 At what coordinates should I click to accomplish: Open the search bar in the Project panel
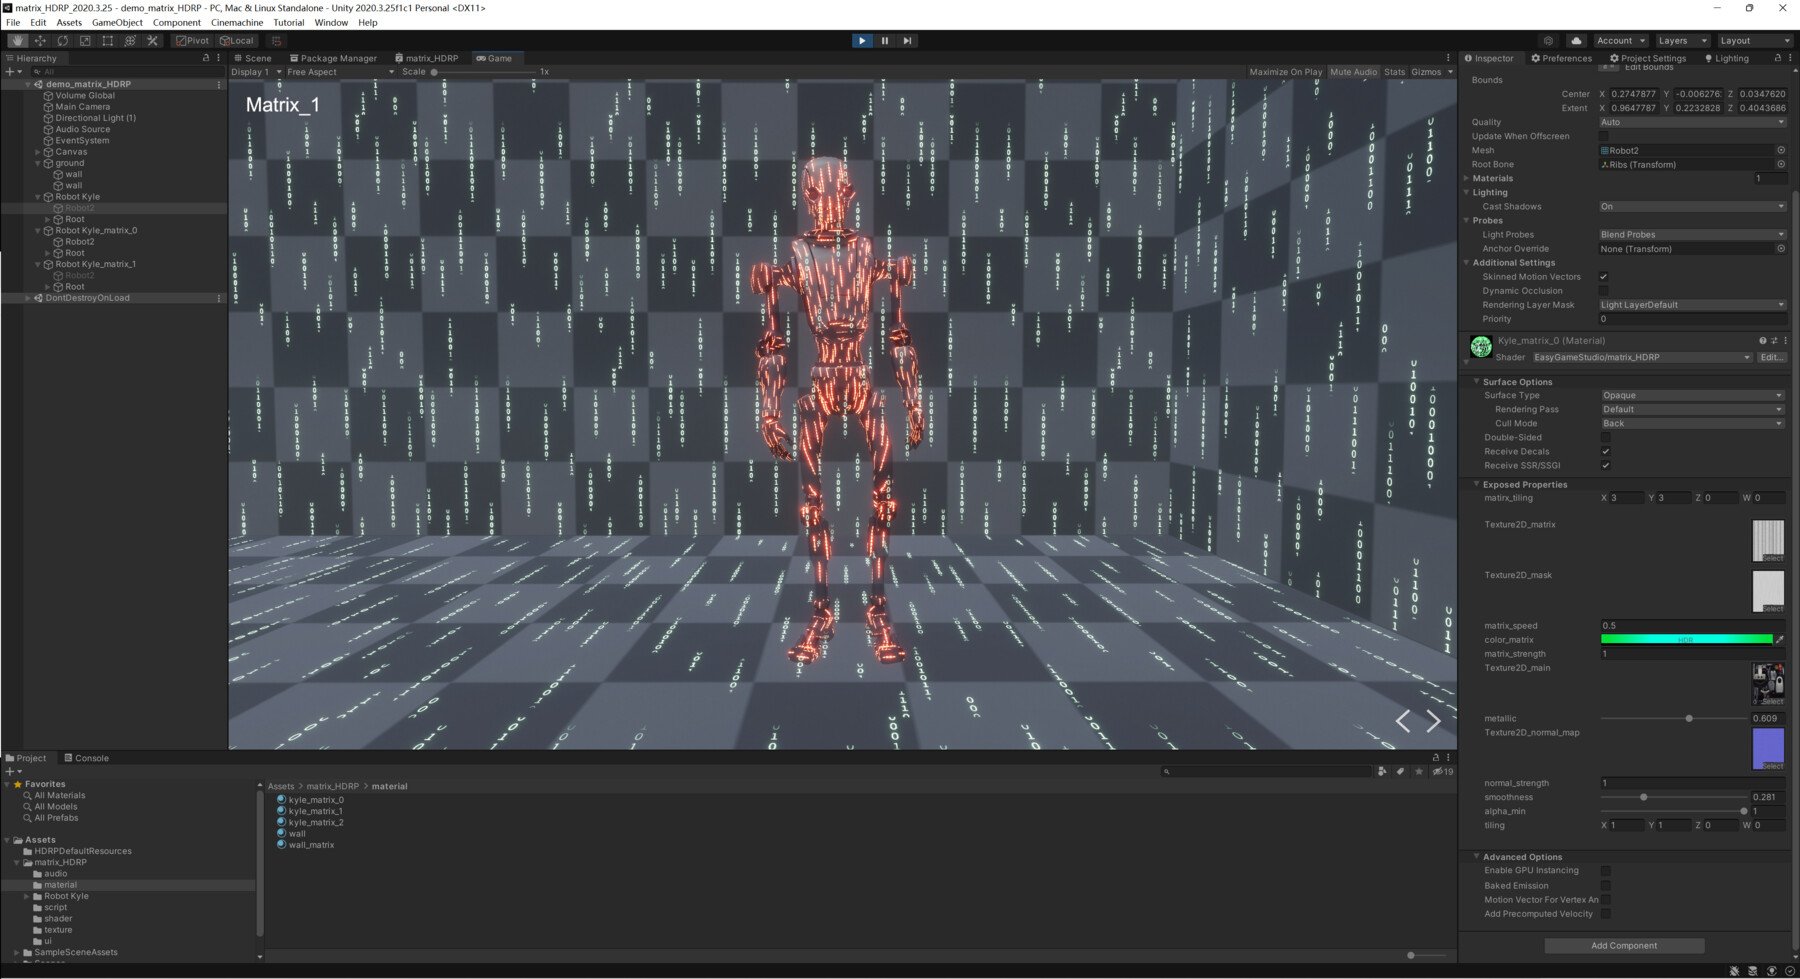(1265, 771)
